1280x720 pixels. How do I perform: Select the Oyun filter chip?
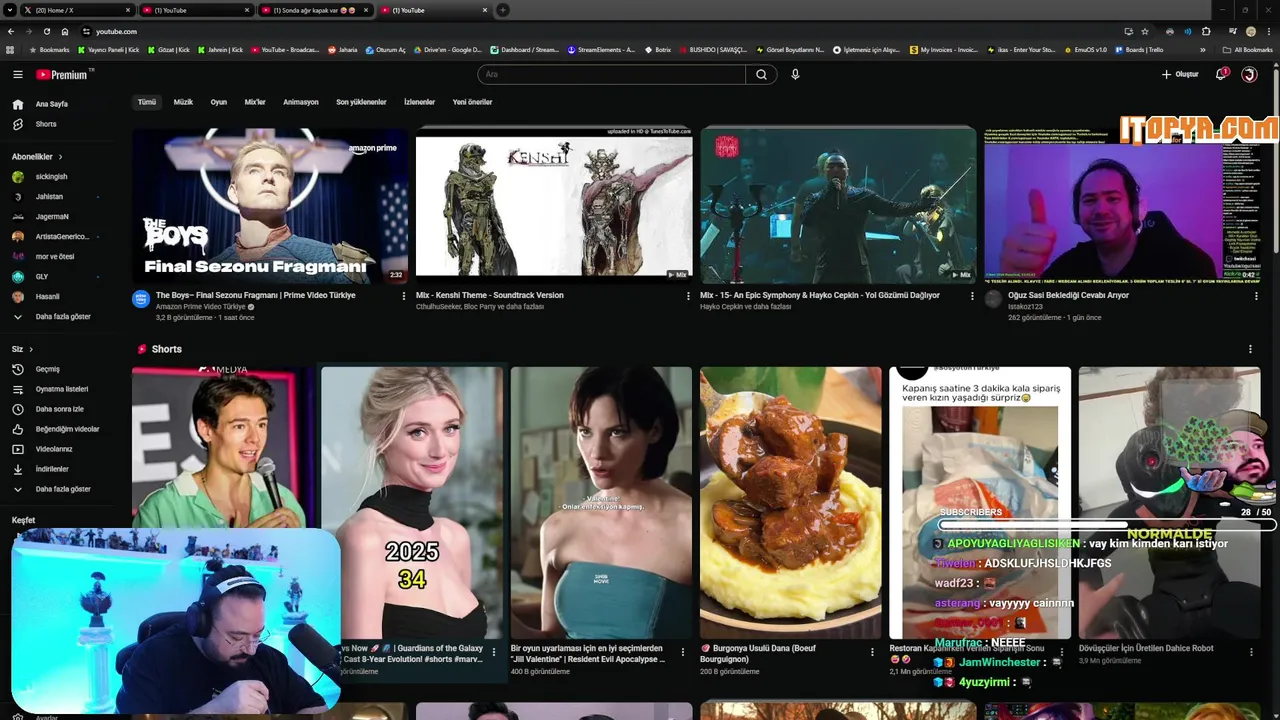[x=219, y=102]
